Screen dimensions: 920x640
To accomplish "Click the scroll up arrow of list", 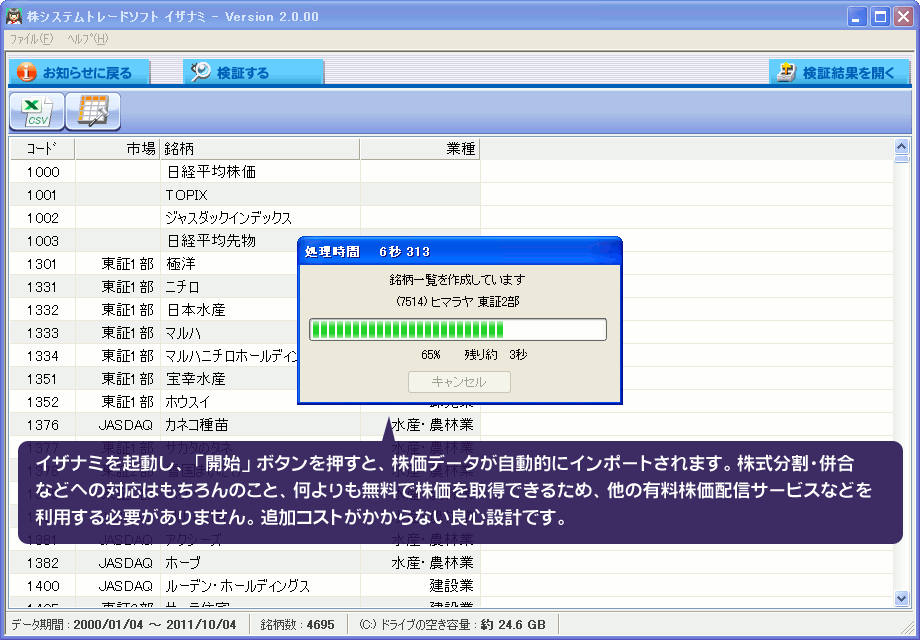I will point(901,146).
